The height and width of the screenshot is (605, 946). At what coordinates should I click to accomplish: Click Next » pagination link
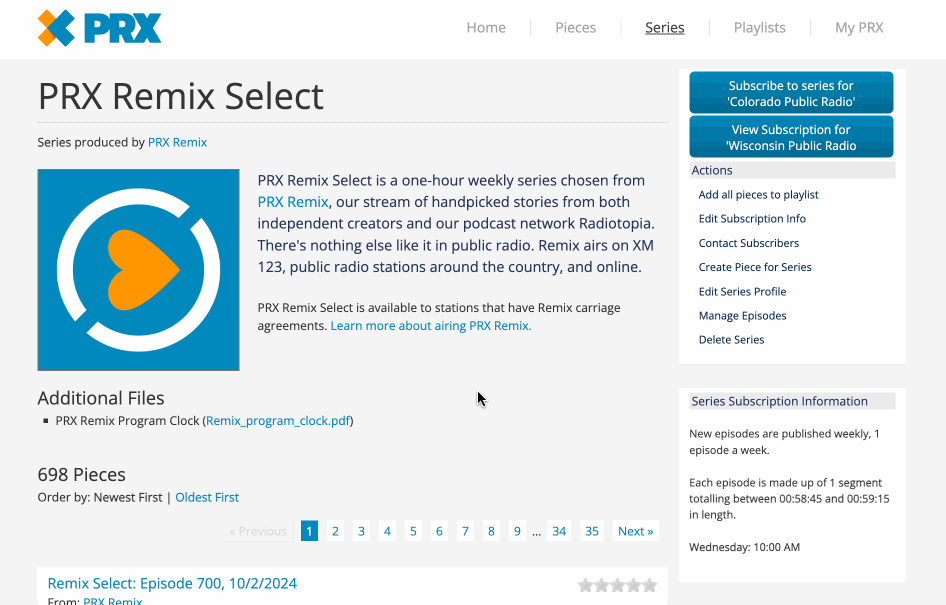(635, 531)
